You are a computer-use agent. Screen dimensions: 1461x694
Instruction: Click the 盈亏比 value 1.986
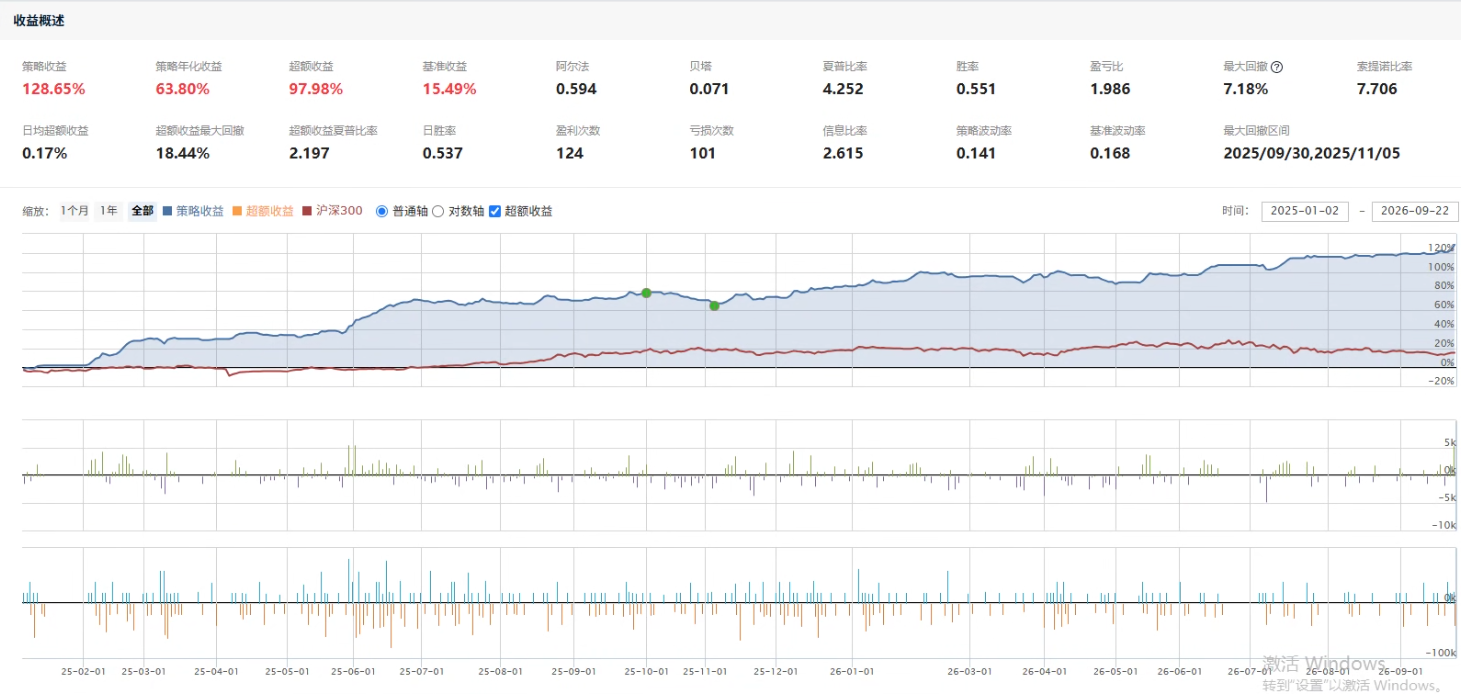pyautogui.click(x=1110, y=89)
